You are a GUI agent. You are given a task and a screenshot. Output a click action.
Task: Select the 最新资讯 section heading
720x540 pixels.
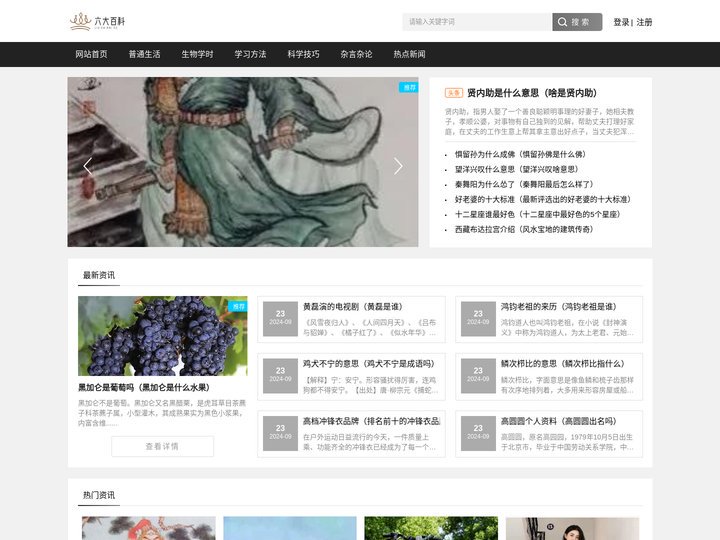click(x=99, y=275)
